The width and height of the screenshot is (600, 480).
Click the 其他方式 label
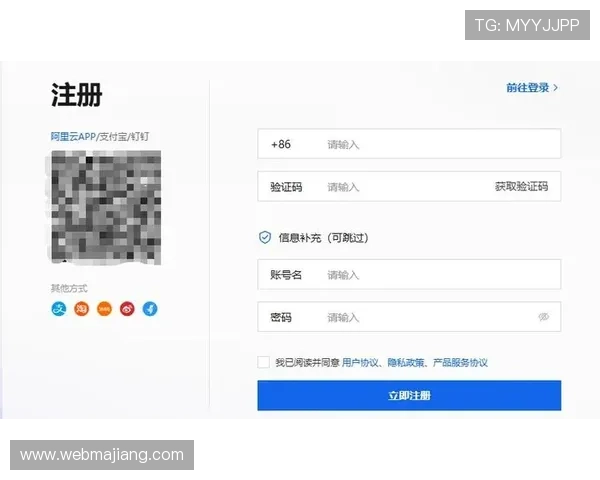[x=69, y=288]
